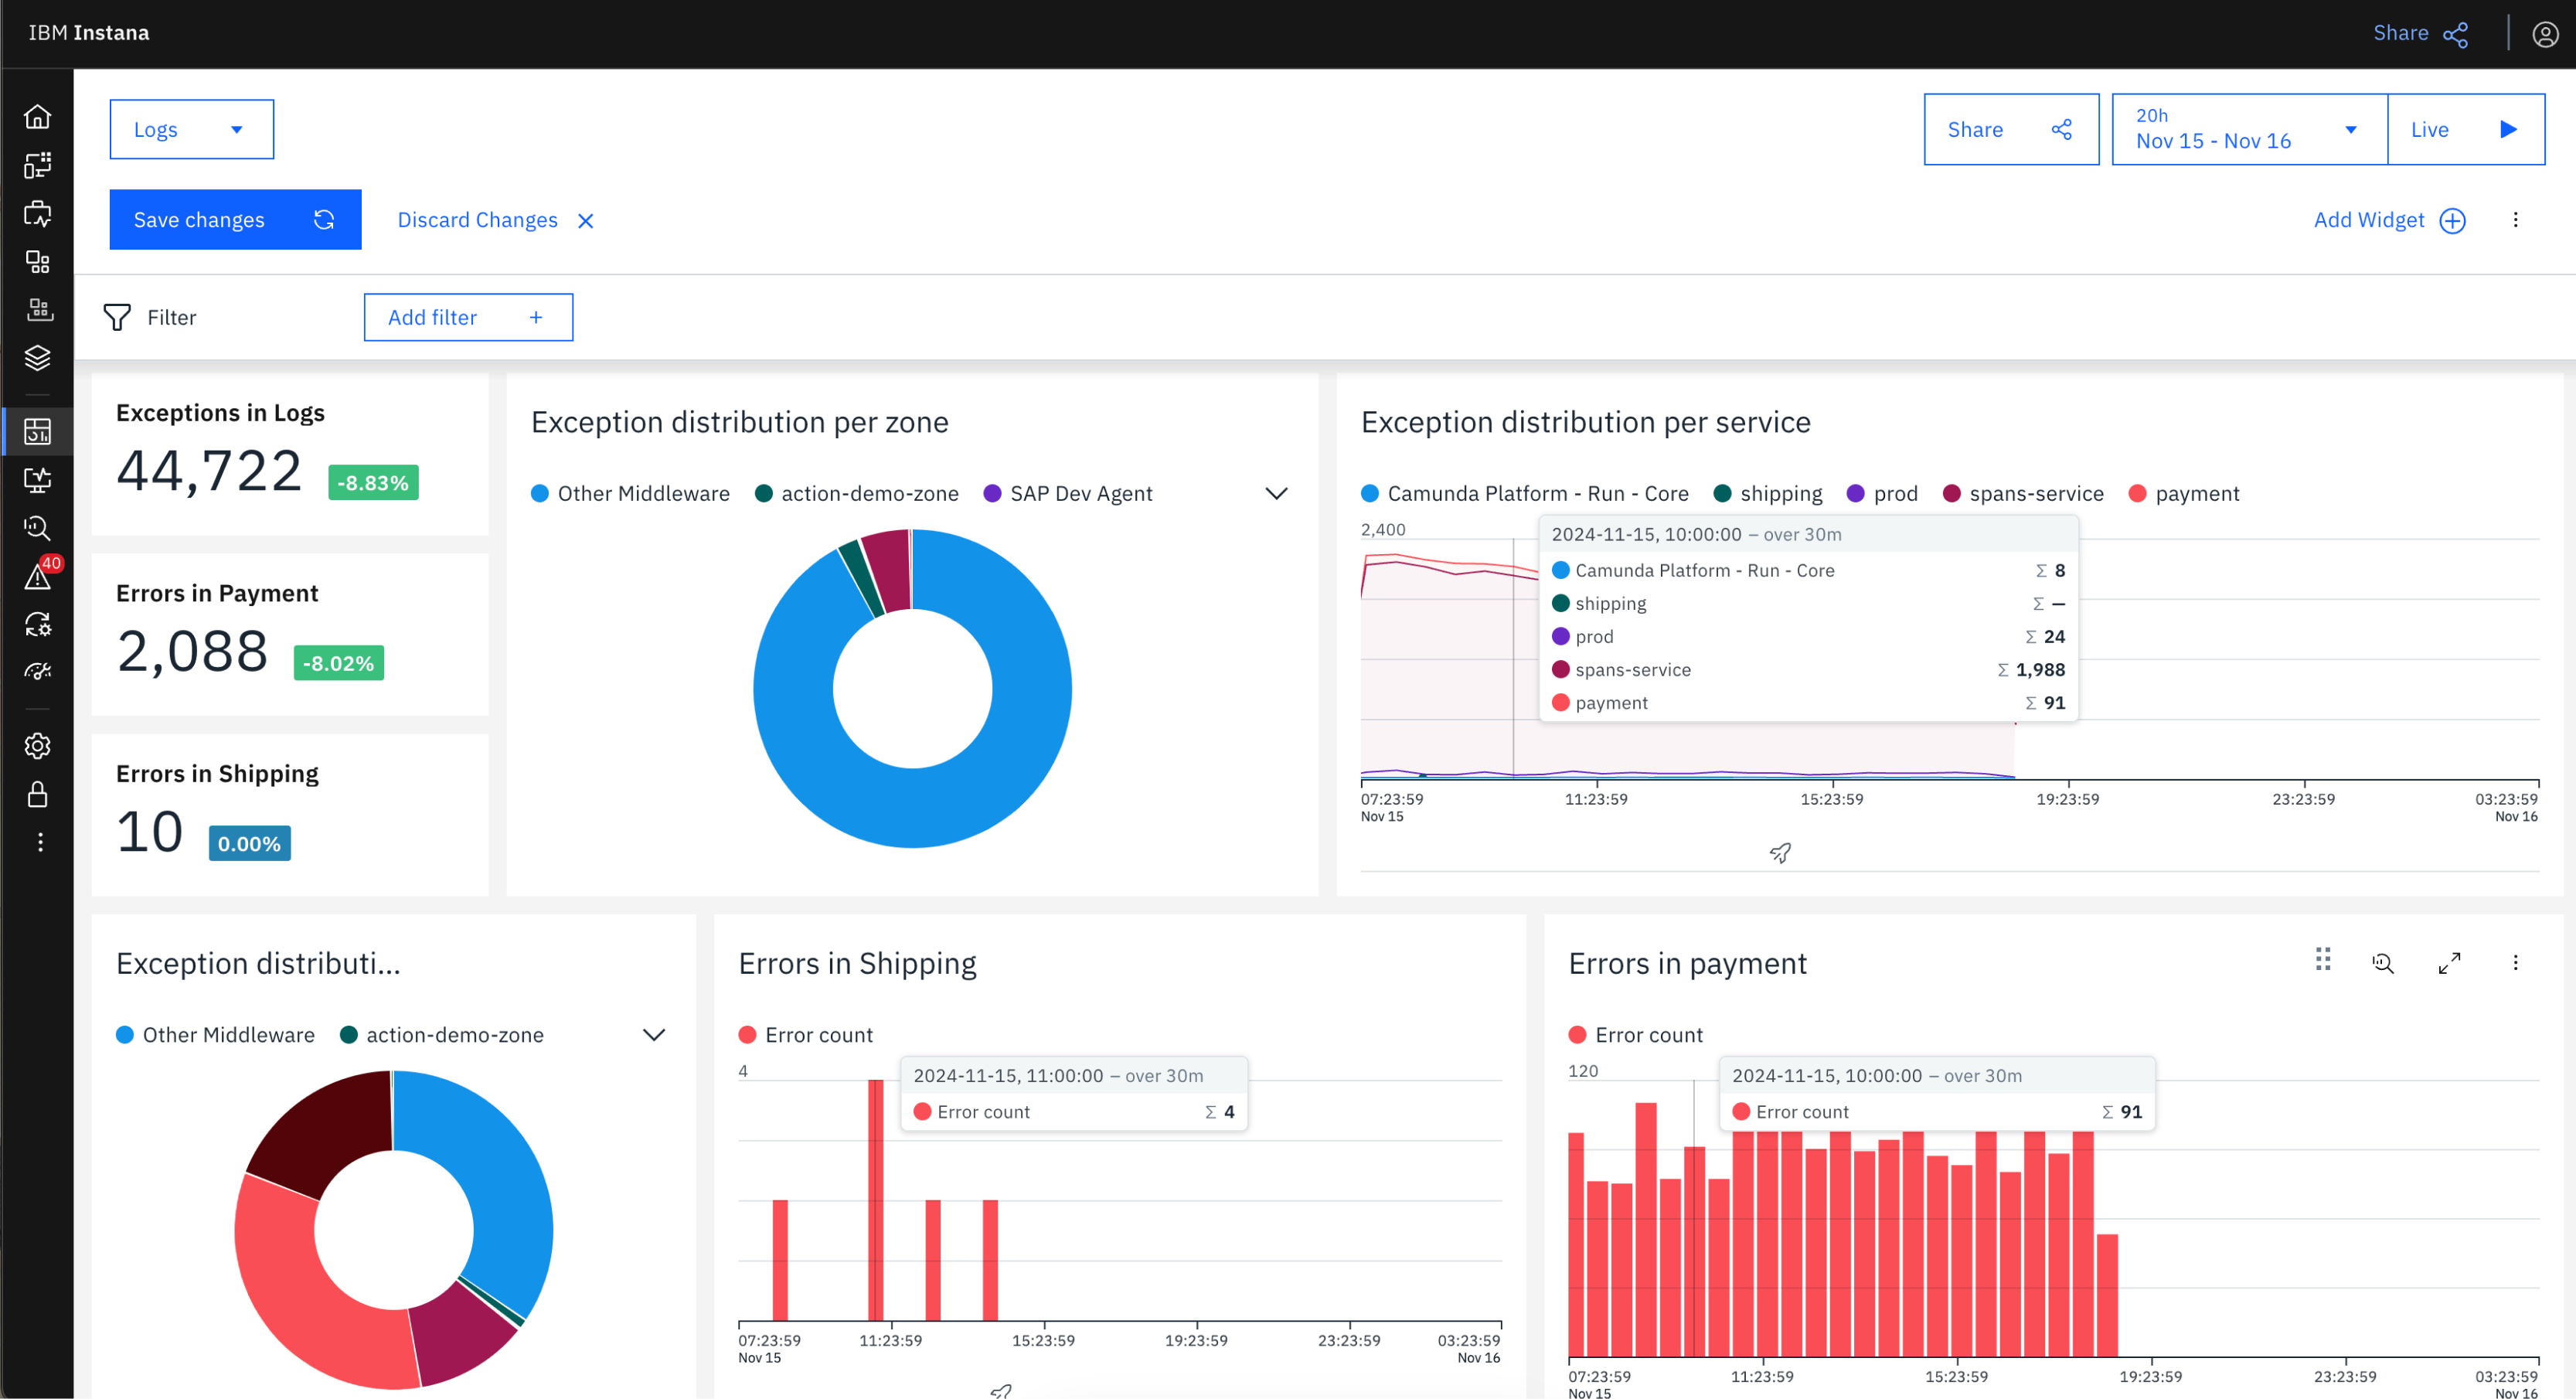Image resolution: width=2576 pixels, height=1399 pixels.
Task: Click the 0.00% change badge
Action: pos(249,843)
